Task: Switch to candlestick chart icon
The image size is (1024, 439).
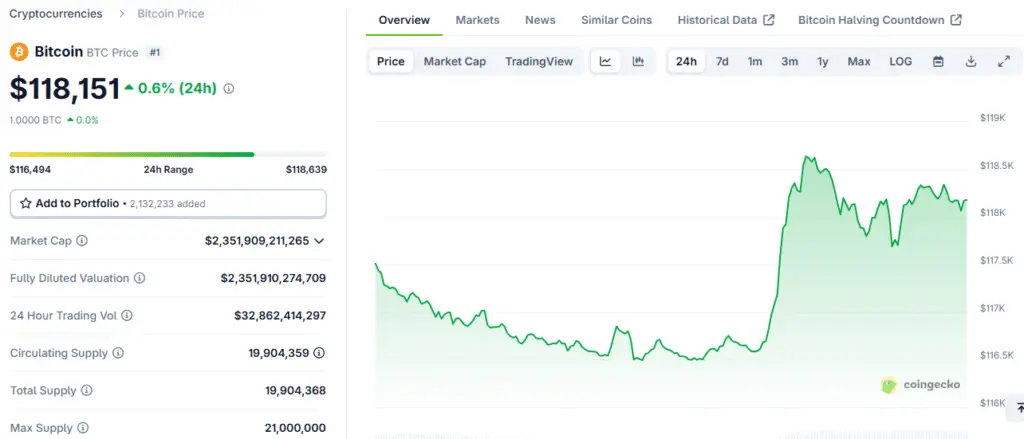Action: [638, 61]
